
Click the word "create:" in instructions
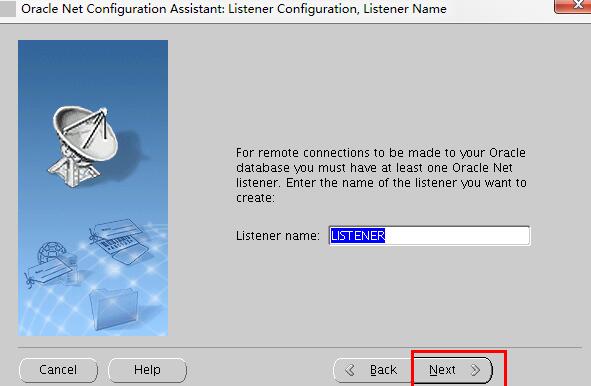click(x=255, y=198)
